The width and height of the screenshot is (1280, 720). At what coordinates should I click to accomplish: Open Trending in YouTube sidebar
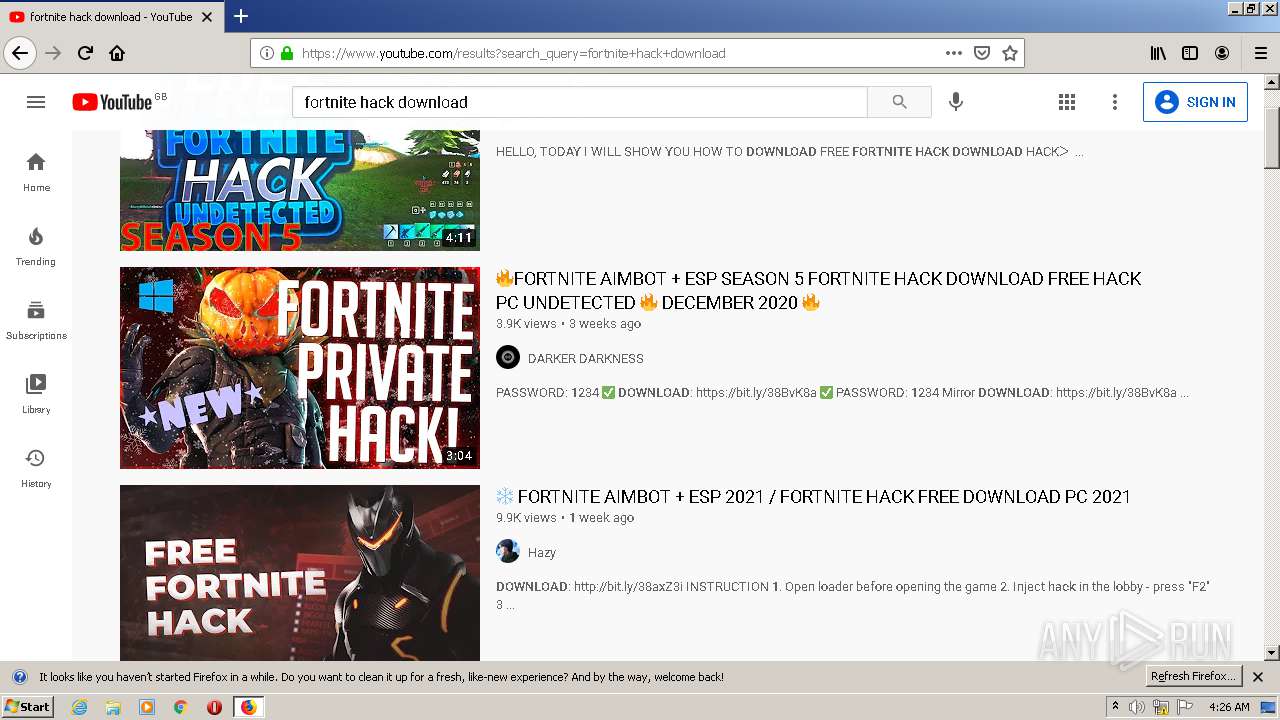click(x=36, y=246)
